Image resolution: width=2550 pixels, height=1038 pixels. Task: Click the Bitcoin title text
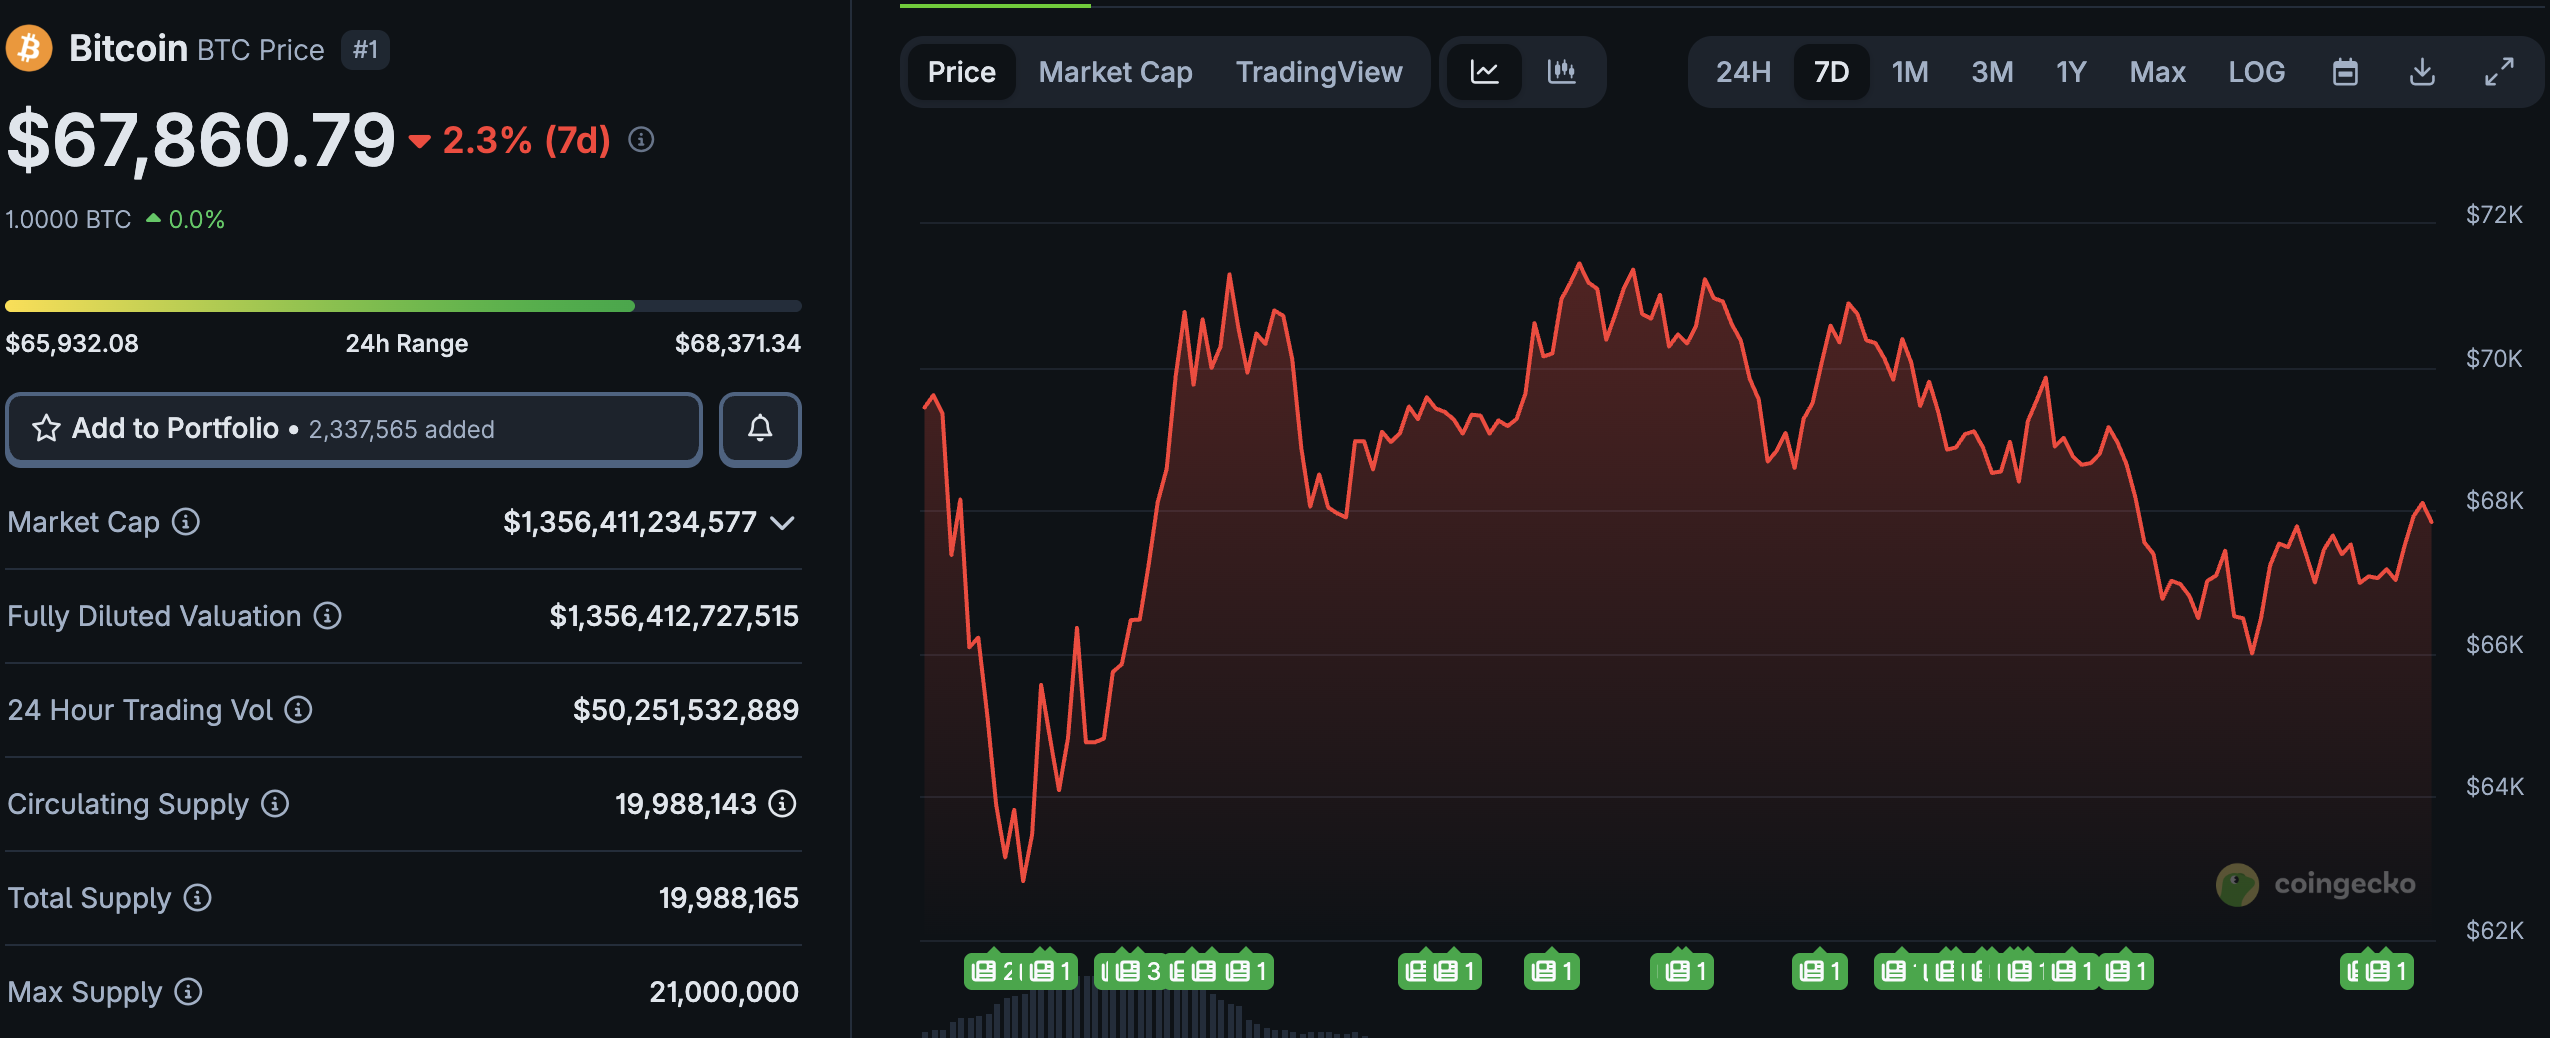point(128,48)
